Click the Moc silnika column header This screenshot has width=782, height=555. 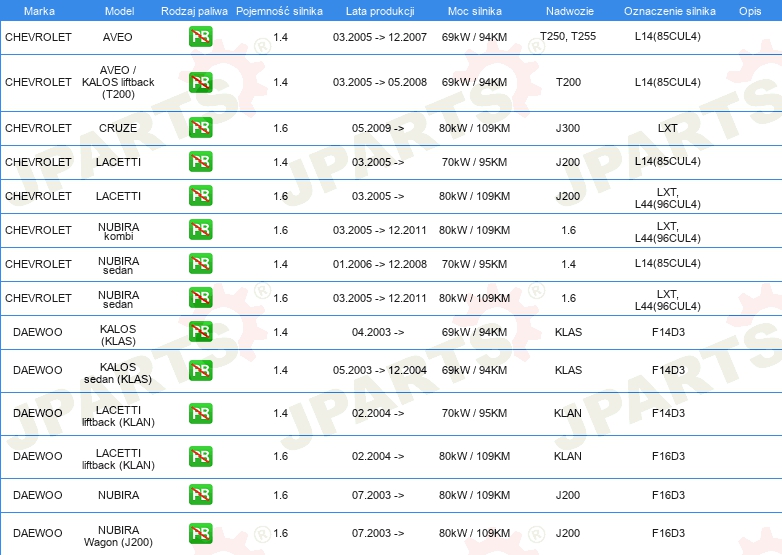(475, 10)
